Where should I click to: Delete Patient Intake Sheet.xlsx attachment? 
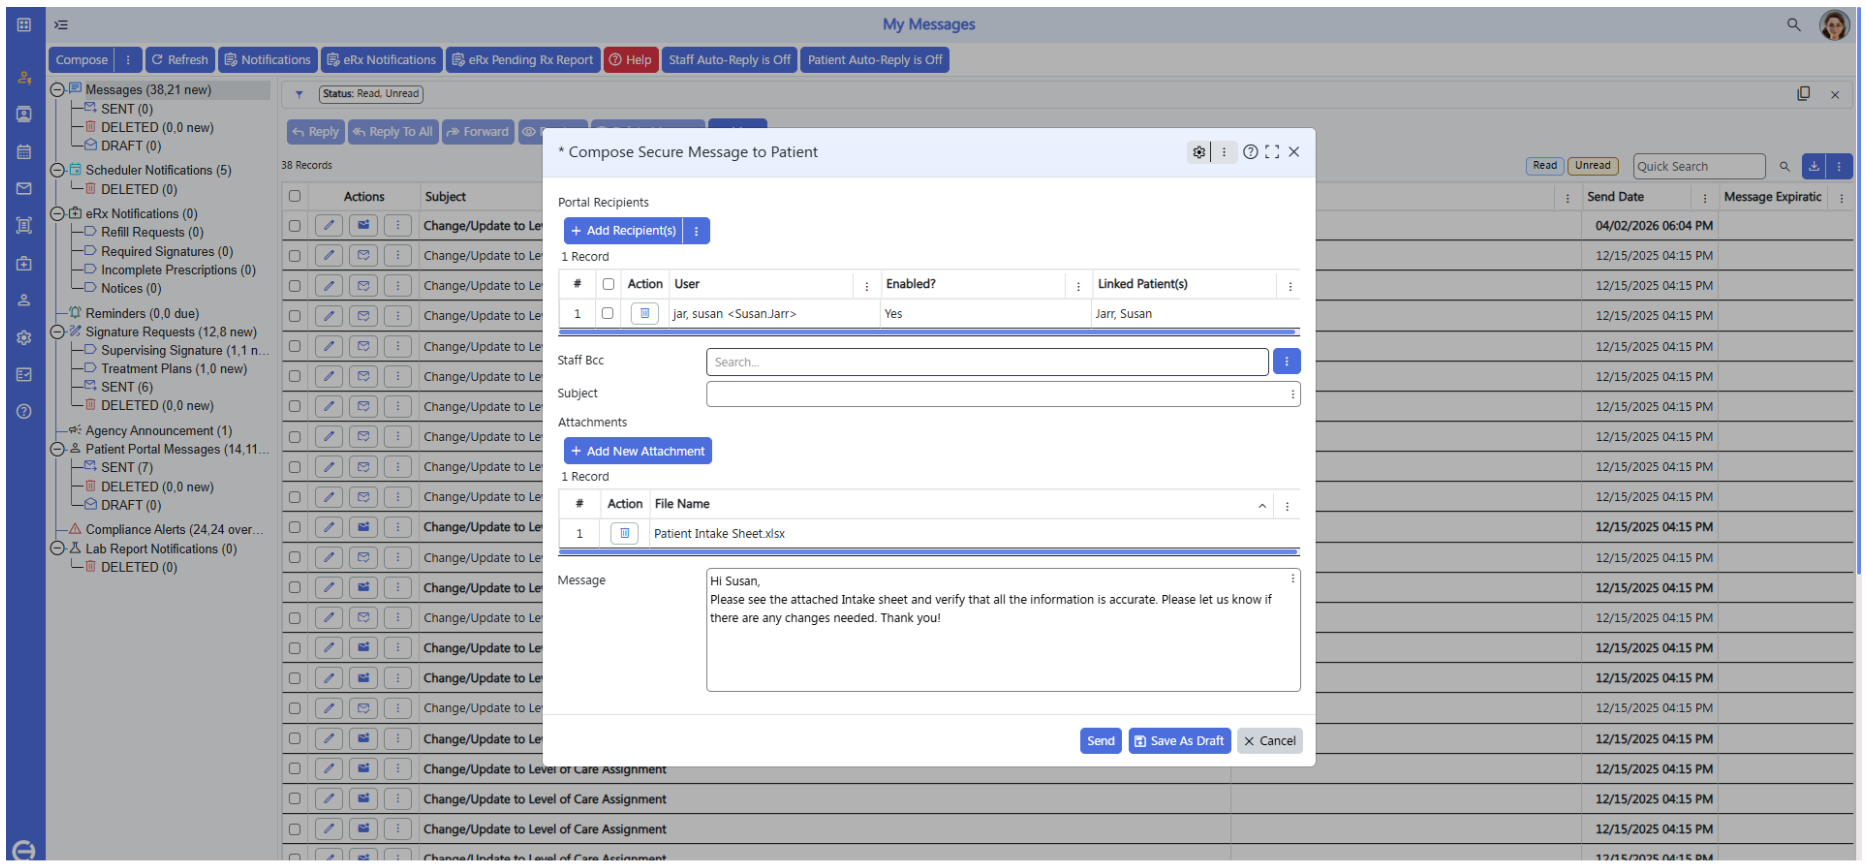(624, 534)
